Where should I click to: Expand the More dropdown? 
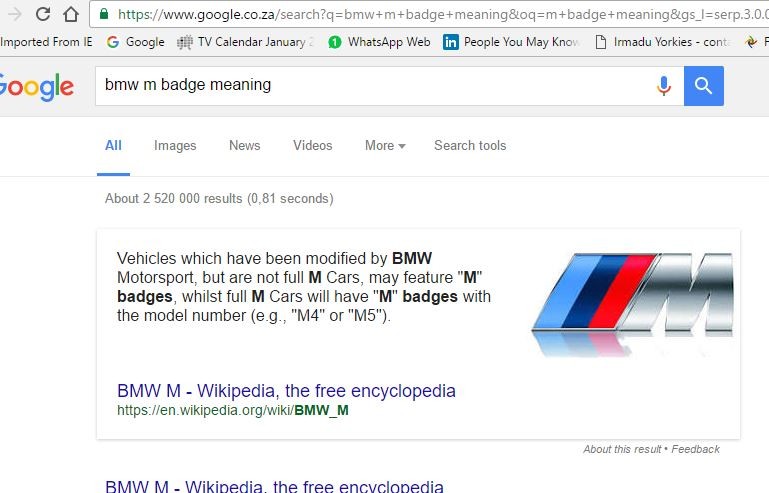click(385, 146)
